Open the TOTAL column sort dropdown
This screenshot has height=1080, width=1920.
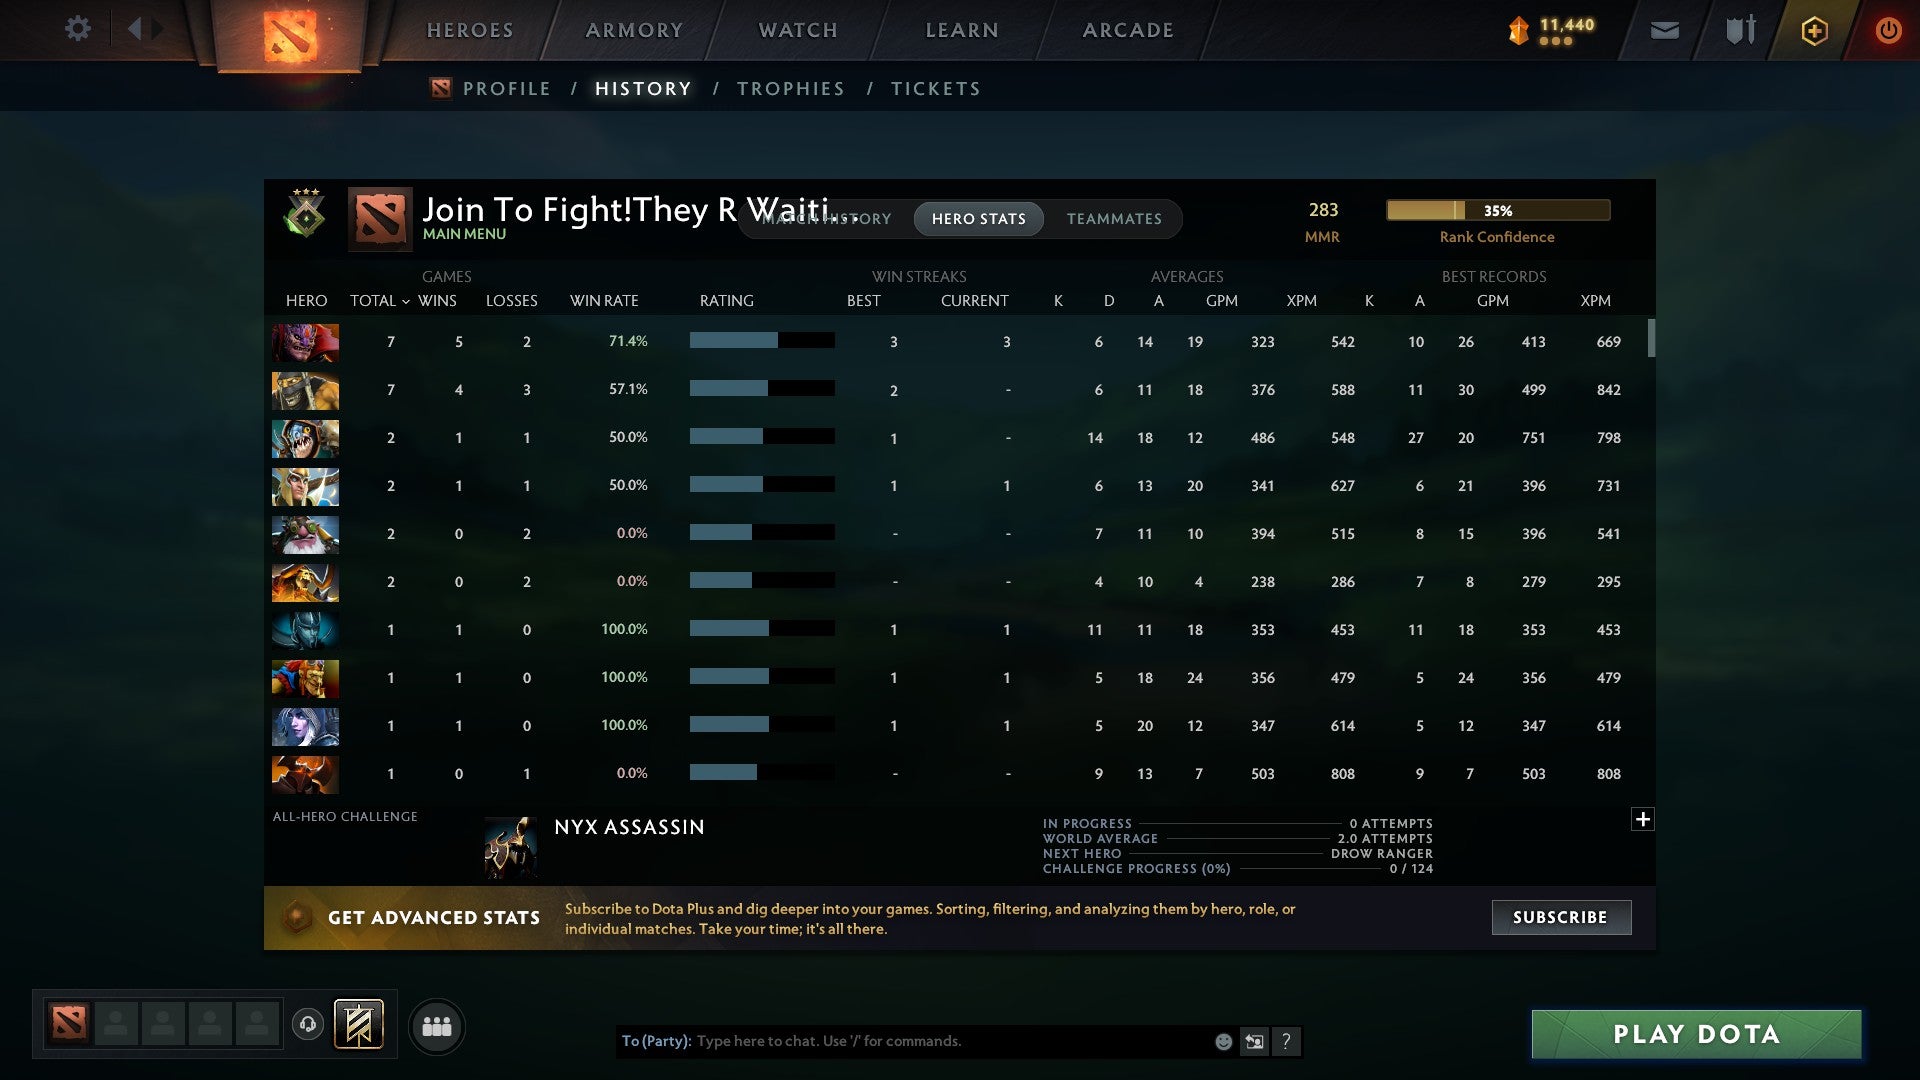[x=380, y=300]
